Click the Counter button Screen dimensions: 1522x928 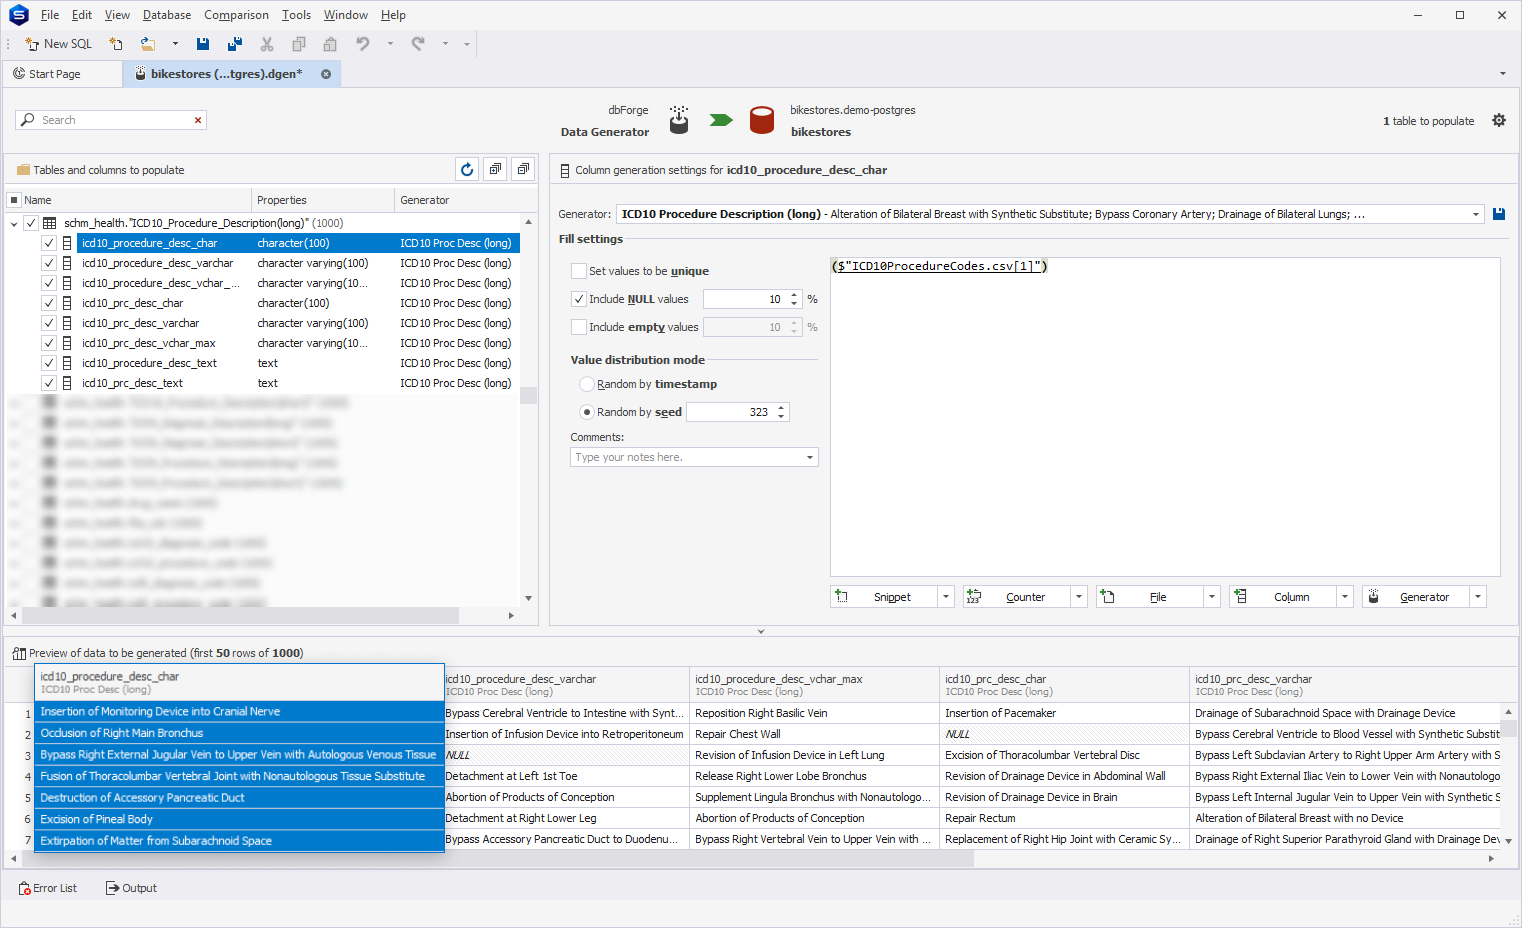1016,597
